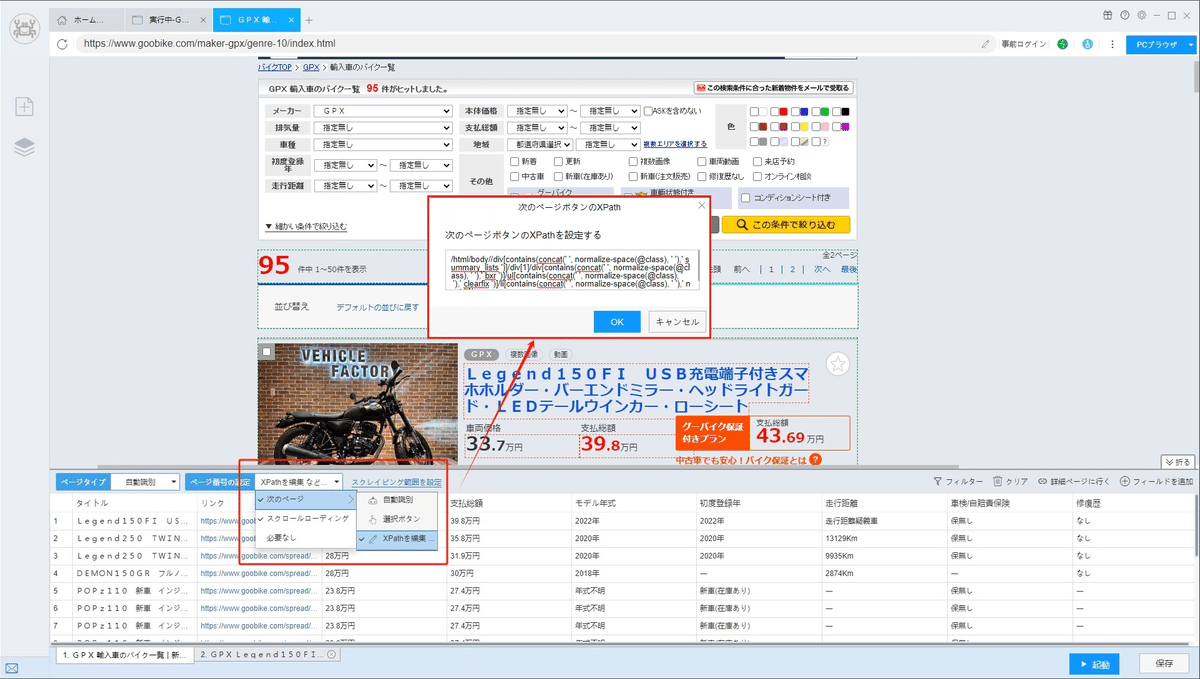Click スクレイピング範囲を設定 link
The height and width of the screenshot is (679, 1200).
point(396,482)
